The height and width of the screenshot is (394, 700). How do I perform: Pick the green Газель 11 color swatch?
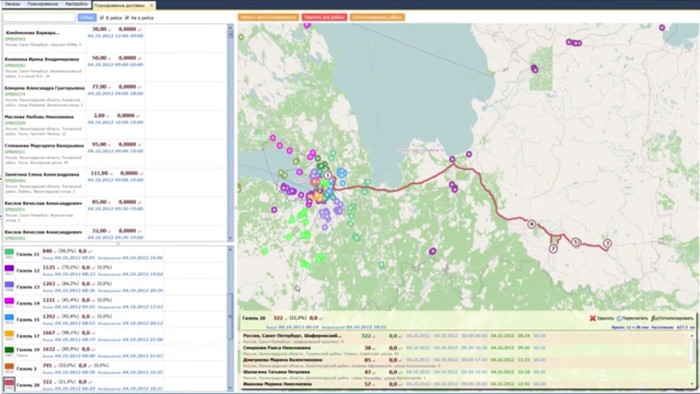coord(9,253)
